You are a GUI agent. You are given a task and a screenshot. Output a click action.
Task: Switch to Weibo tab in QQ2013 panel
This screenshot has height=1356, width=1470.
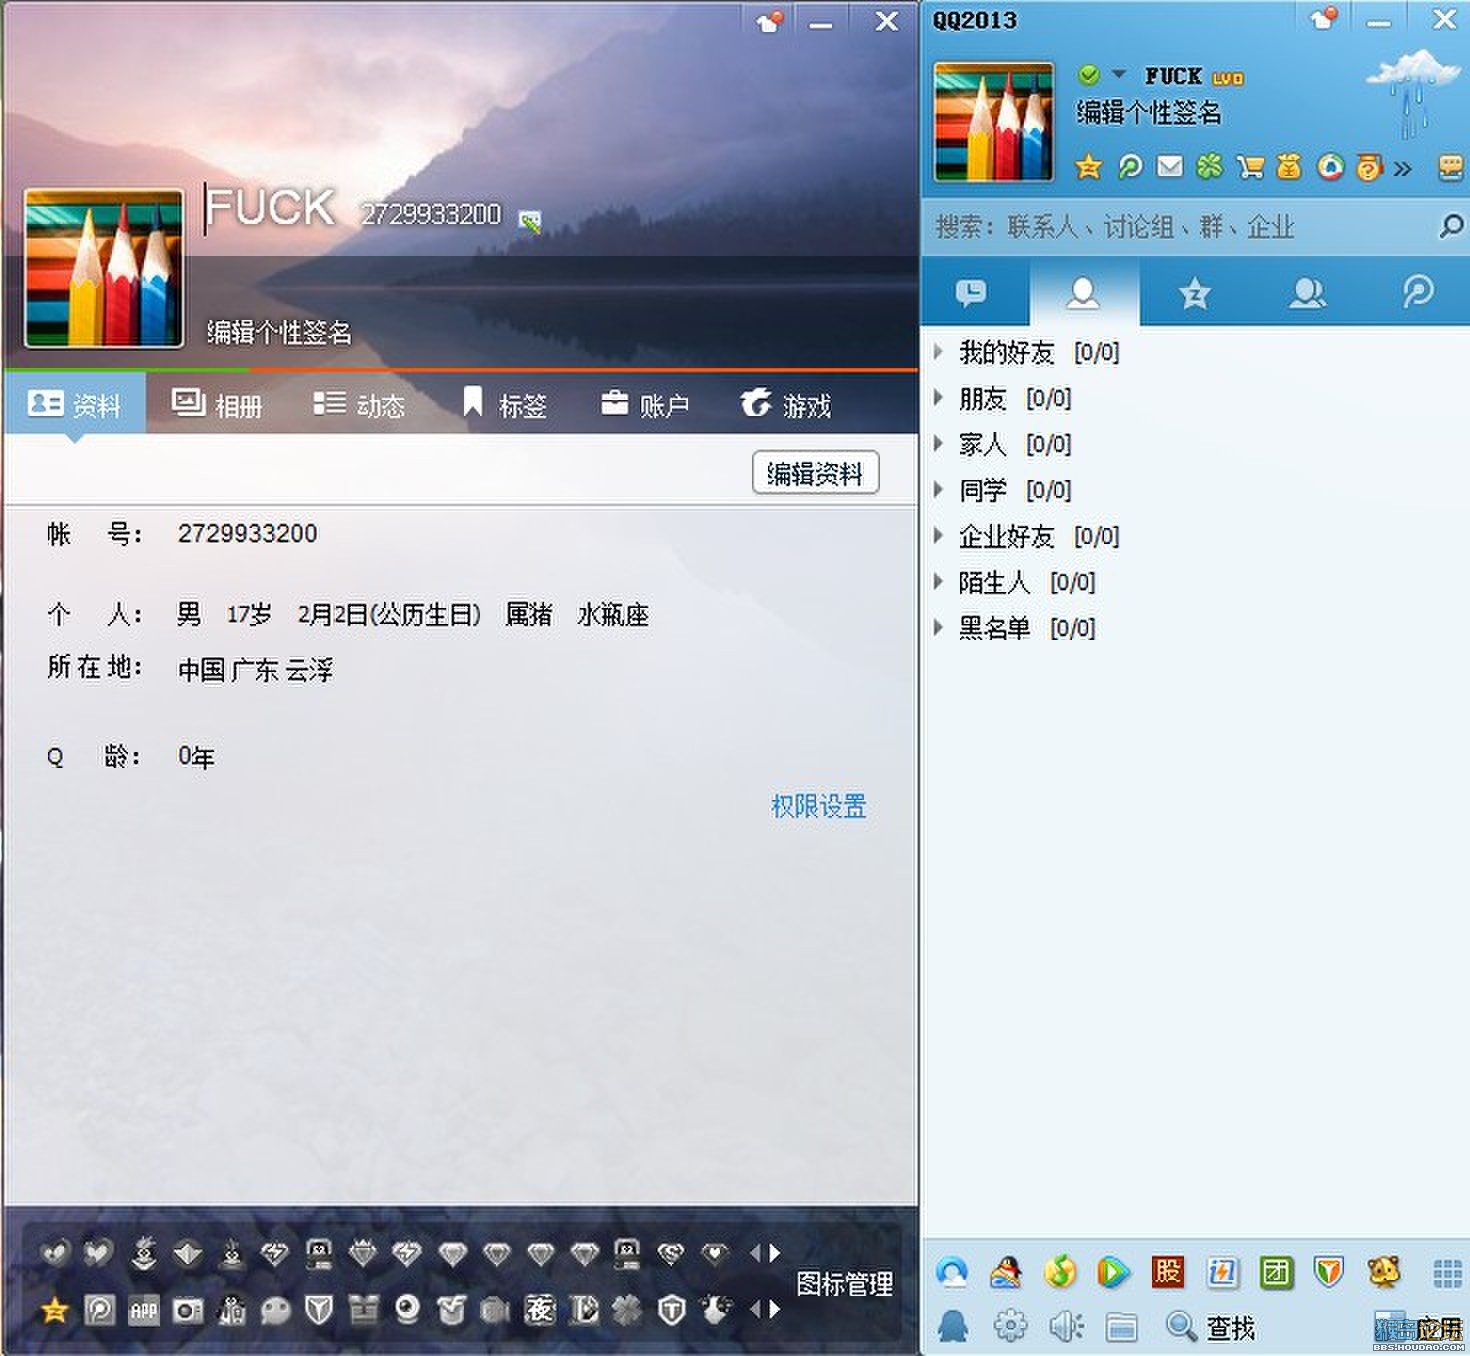[x=1418, y=293]
